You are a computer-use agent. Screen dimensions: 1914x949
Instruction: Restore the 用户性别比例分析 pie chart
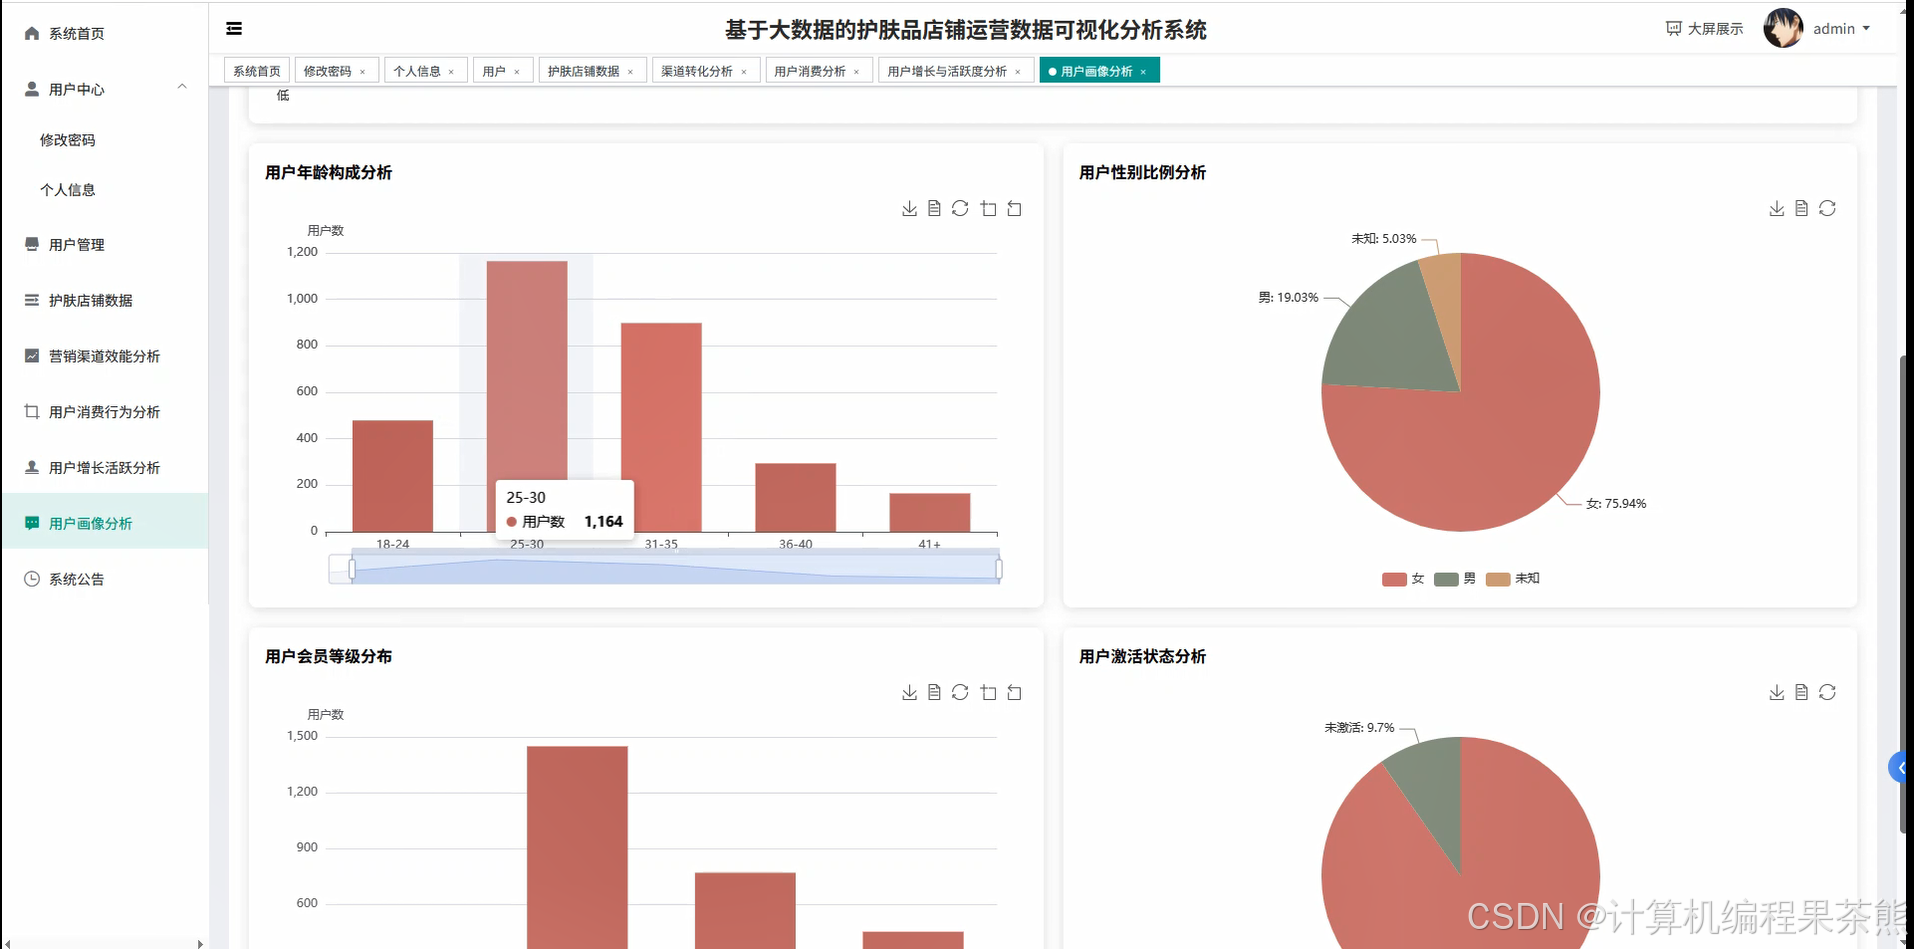coord(1827,208)
